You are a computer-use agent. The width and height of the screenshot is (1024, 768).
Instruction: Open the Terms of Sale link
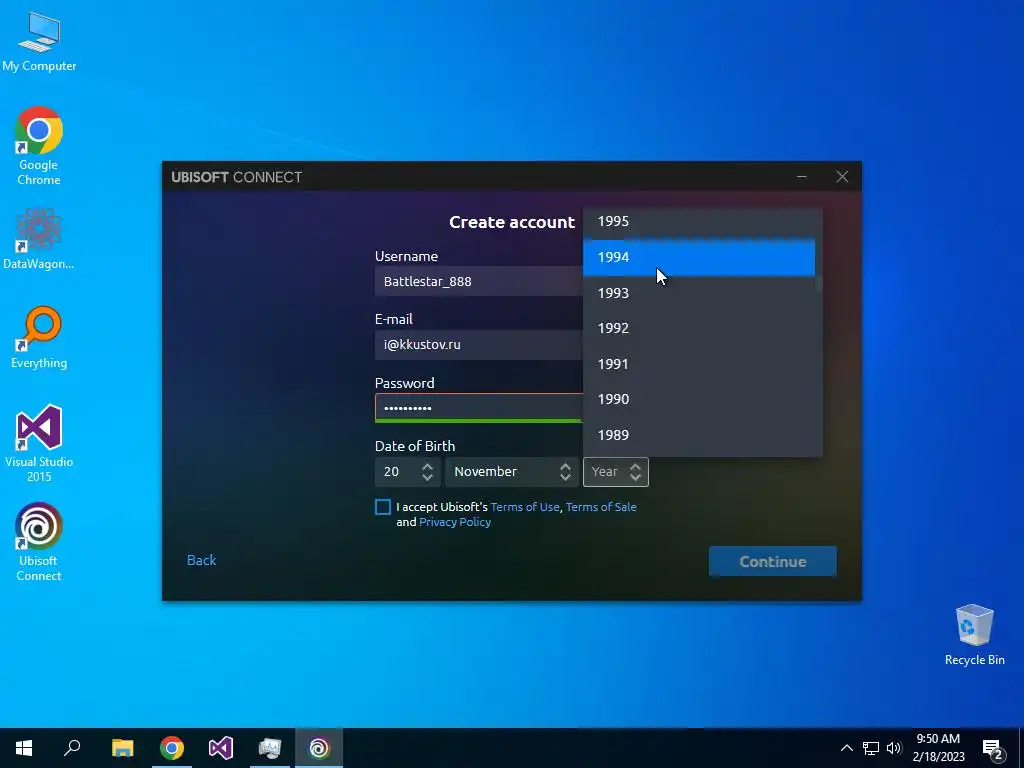coord(601,507)
